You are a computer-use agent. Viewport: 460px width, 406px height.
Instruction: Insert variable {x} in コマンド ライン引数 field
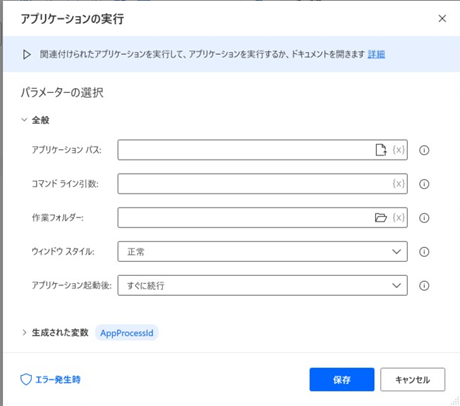[x=399, y=184]
